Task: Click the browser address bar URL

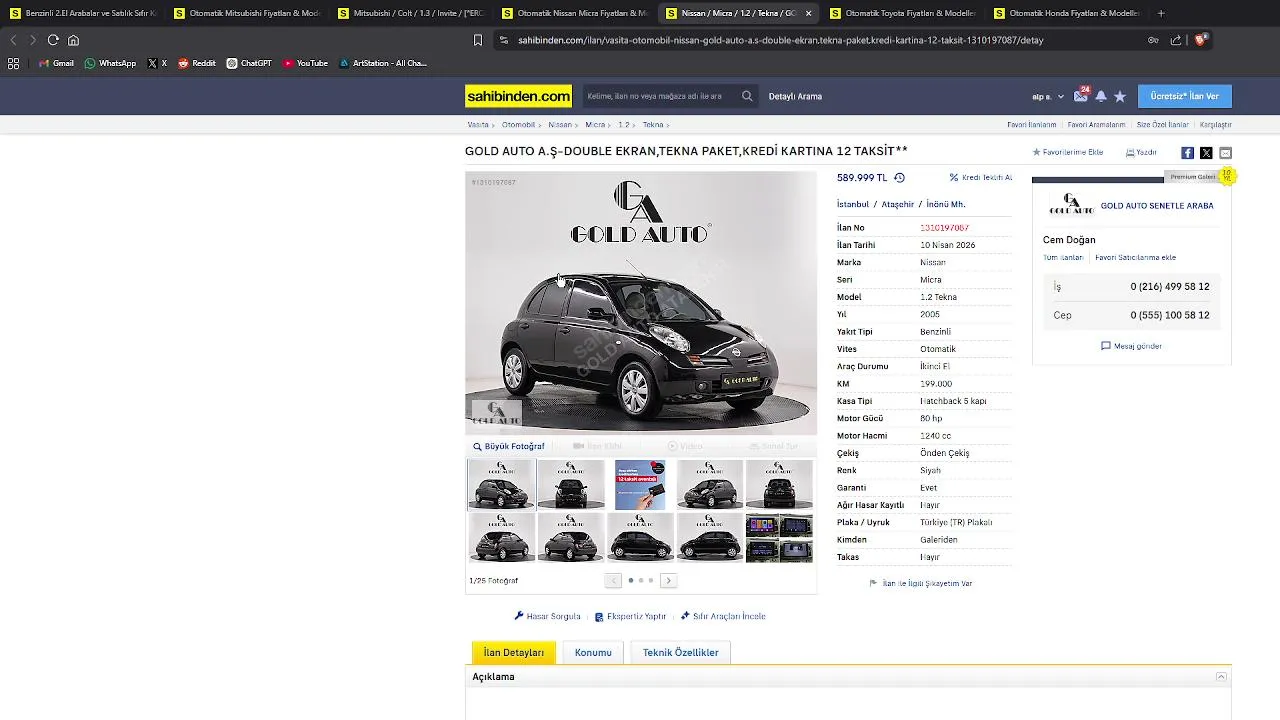Action: 780,40
